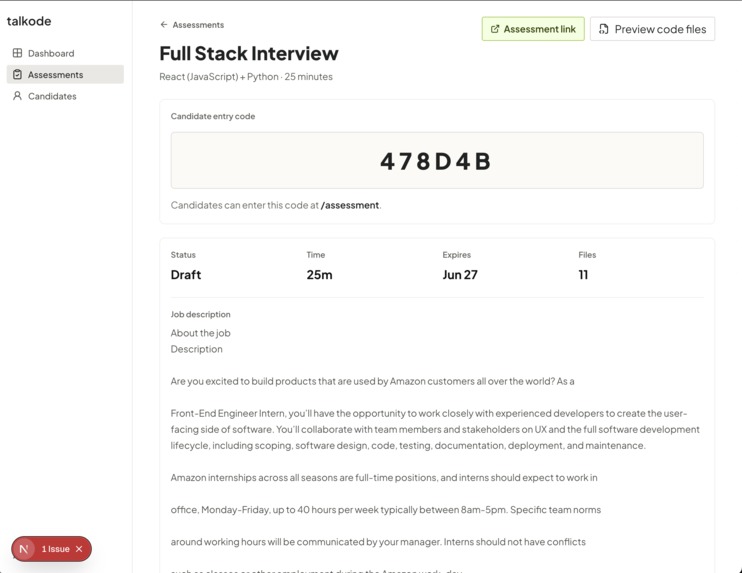Screen dimensions: 742x573
Task: Click the external link icon on Assessment link
Action: coord(495,29)
